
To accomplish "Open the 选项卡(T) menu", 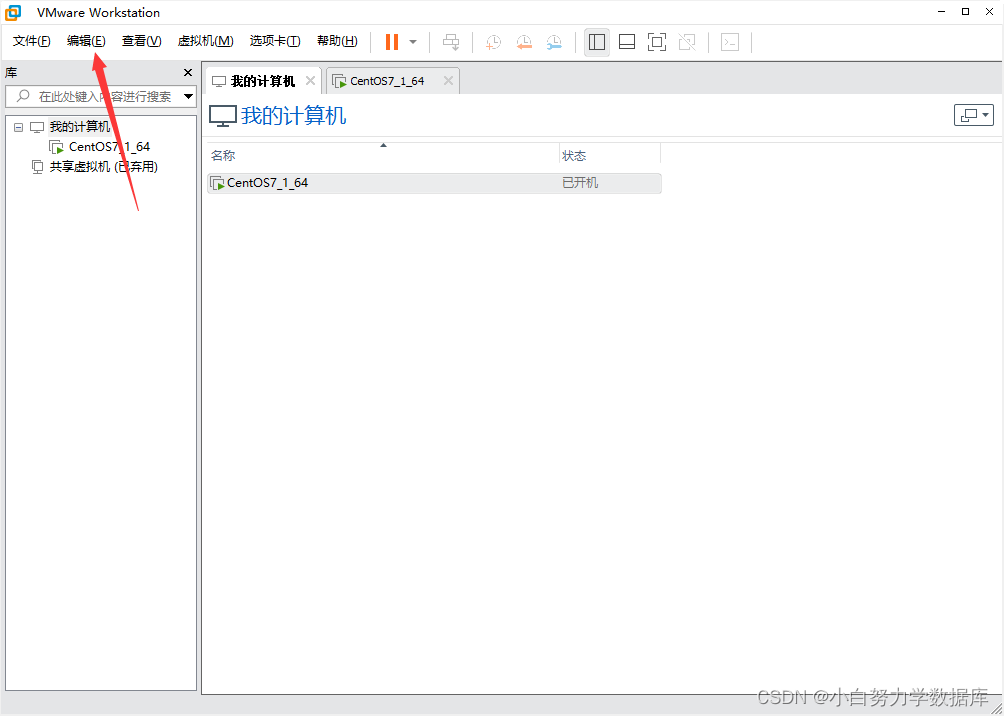I will click(275, 42).
